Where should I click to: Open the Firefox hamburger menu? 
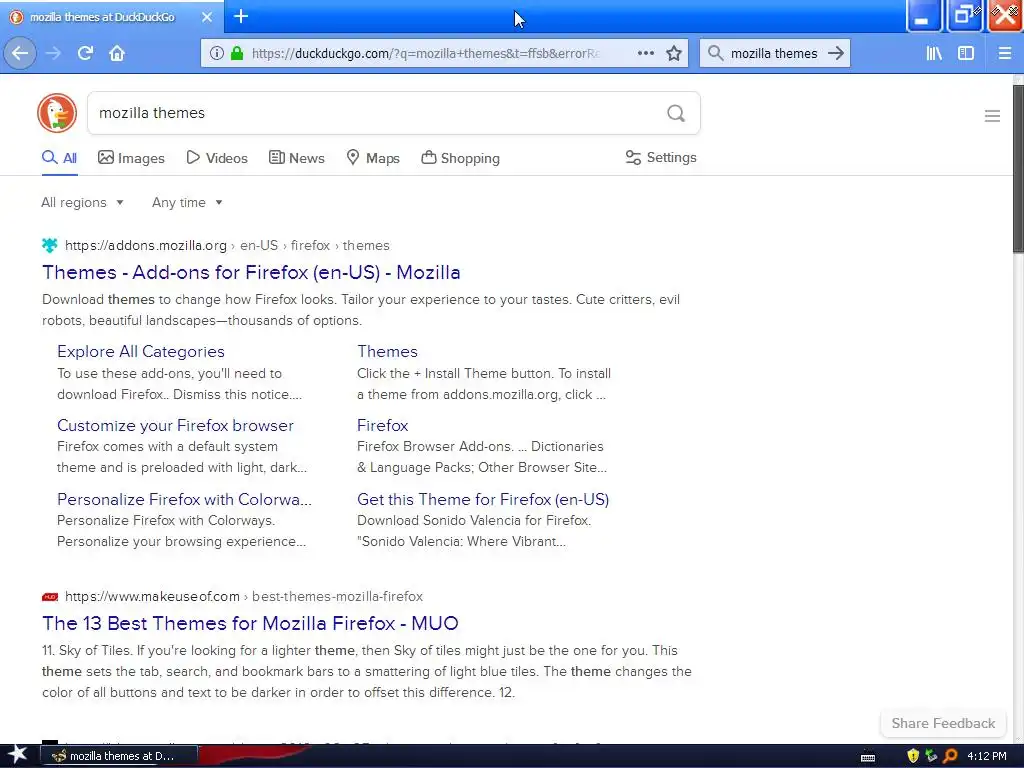(x=1004, y=53)
